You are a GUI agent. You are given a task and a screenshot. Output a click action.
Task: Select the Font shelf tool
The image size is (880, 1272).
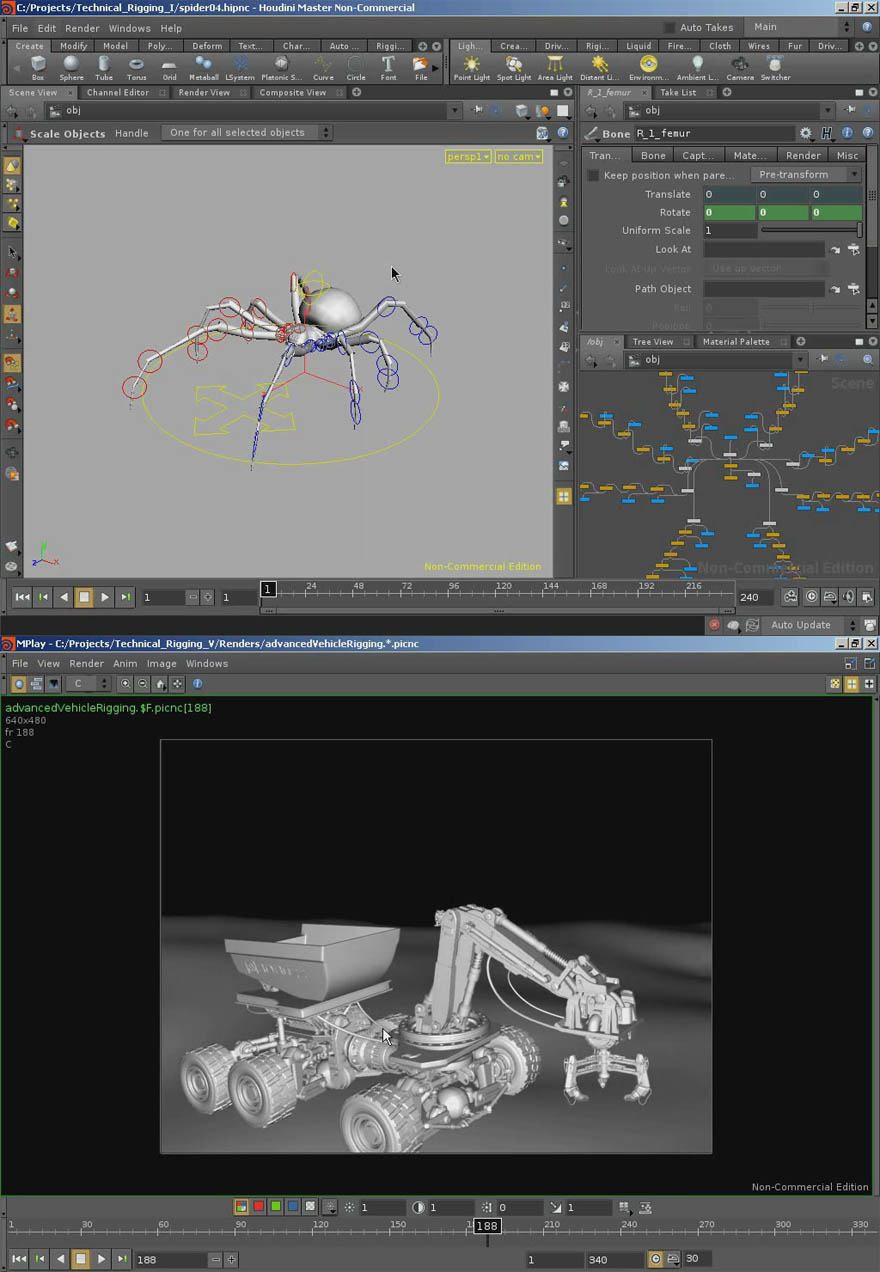click(388, 67)
